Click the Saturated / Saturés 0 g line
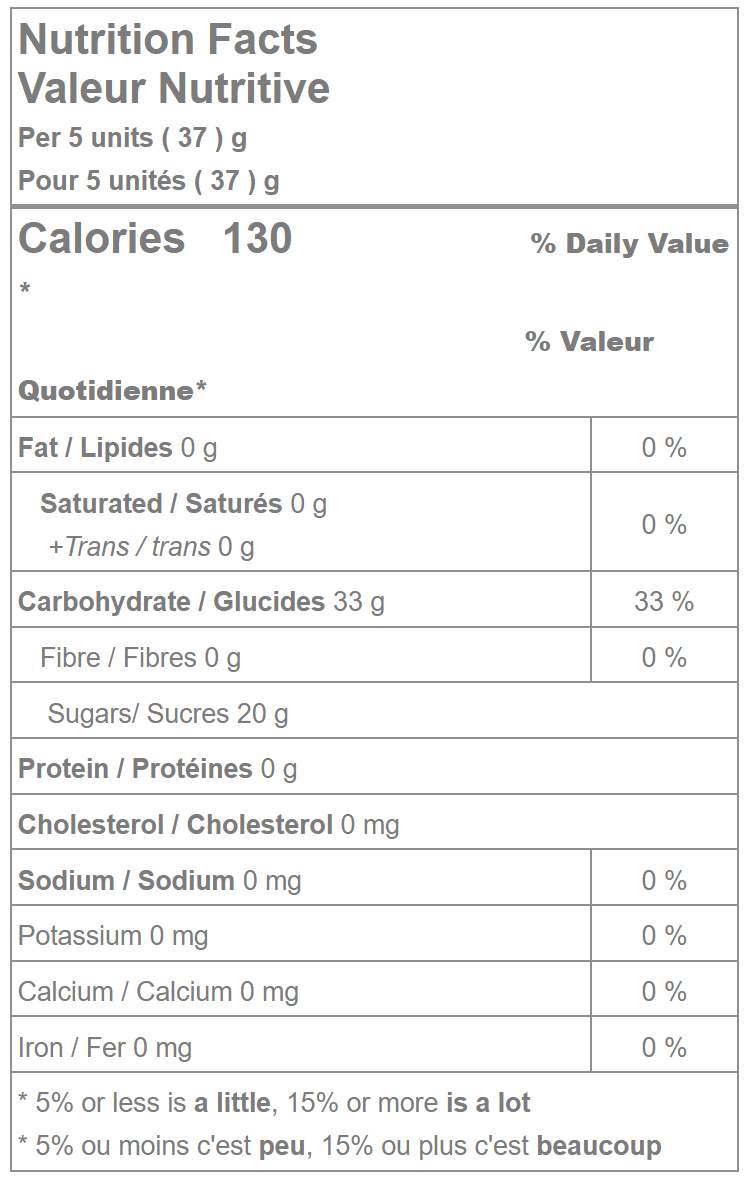The image size is (752, 1184). (183, 503)
